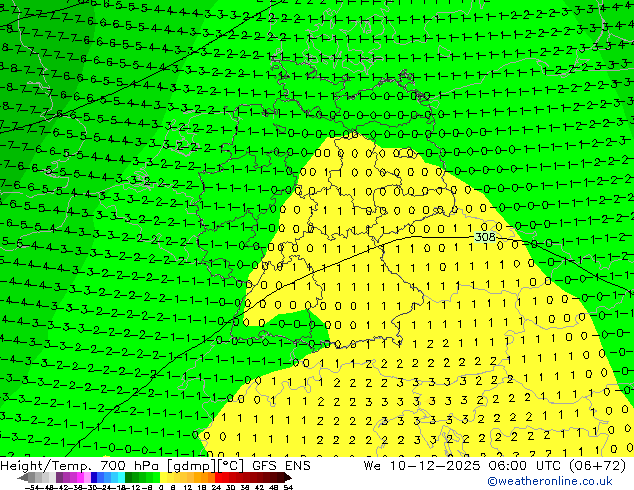634x490 pixels.
Task: Click the dark green swatch in the legend
Action: pos(129,477)
